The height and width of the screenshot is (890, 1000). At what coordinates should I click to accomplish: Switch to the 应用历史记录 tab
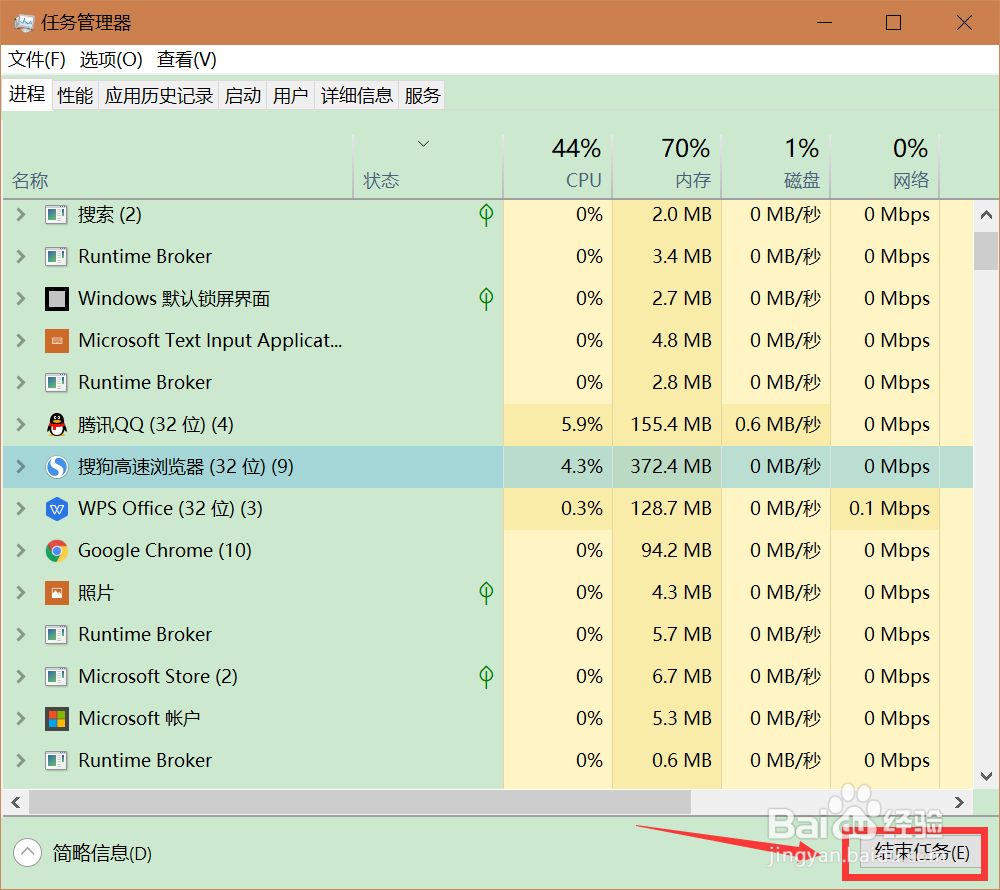[159, 96]
